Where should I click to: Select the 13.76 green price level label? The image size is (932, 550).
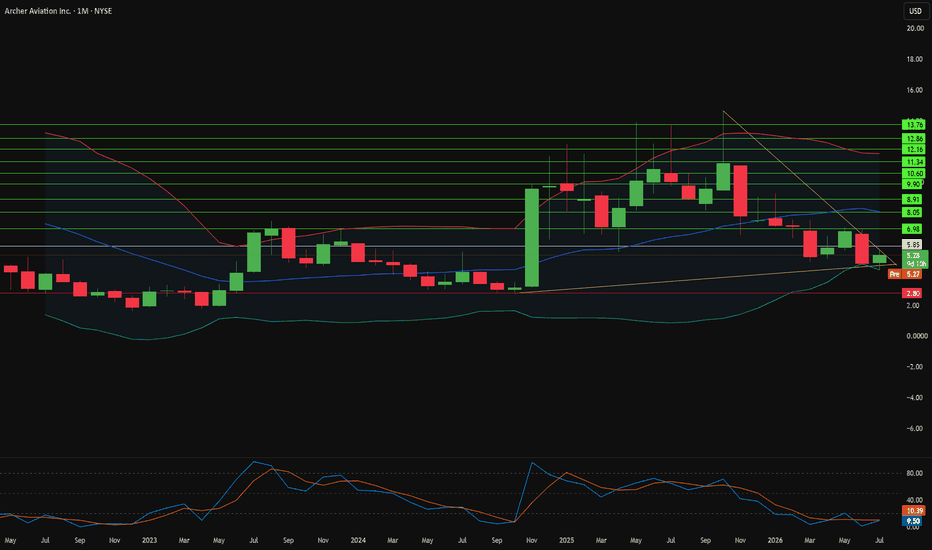[x=914, y=125]
